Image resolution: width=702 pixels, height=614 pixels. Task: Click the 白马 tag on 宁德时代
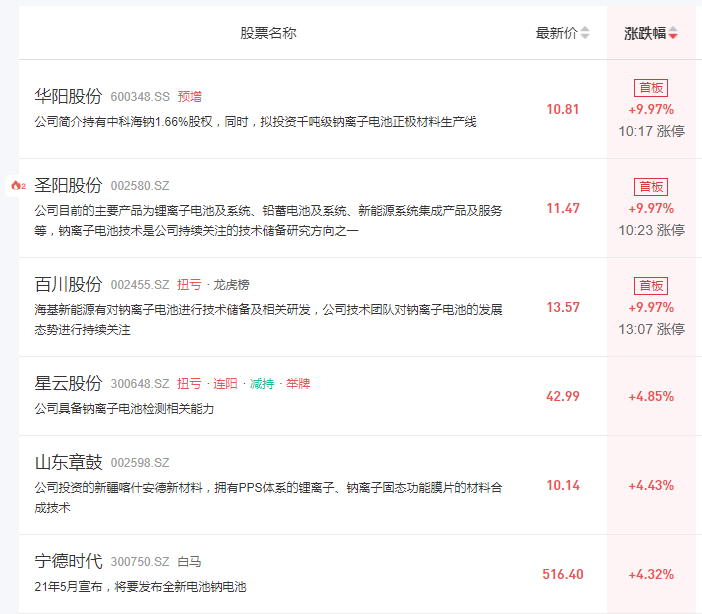[189, 562]
